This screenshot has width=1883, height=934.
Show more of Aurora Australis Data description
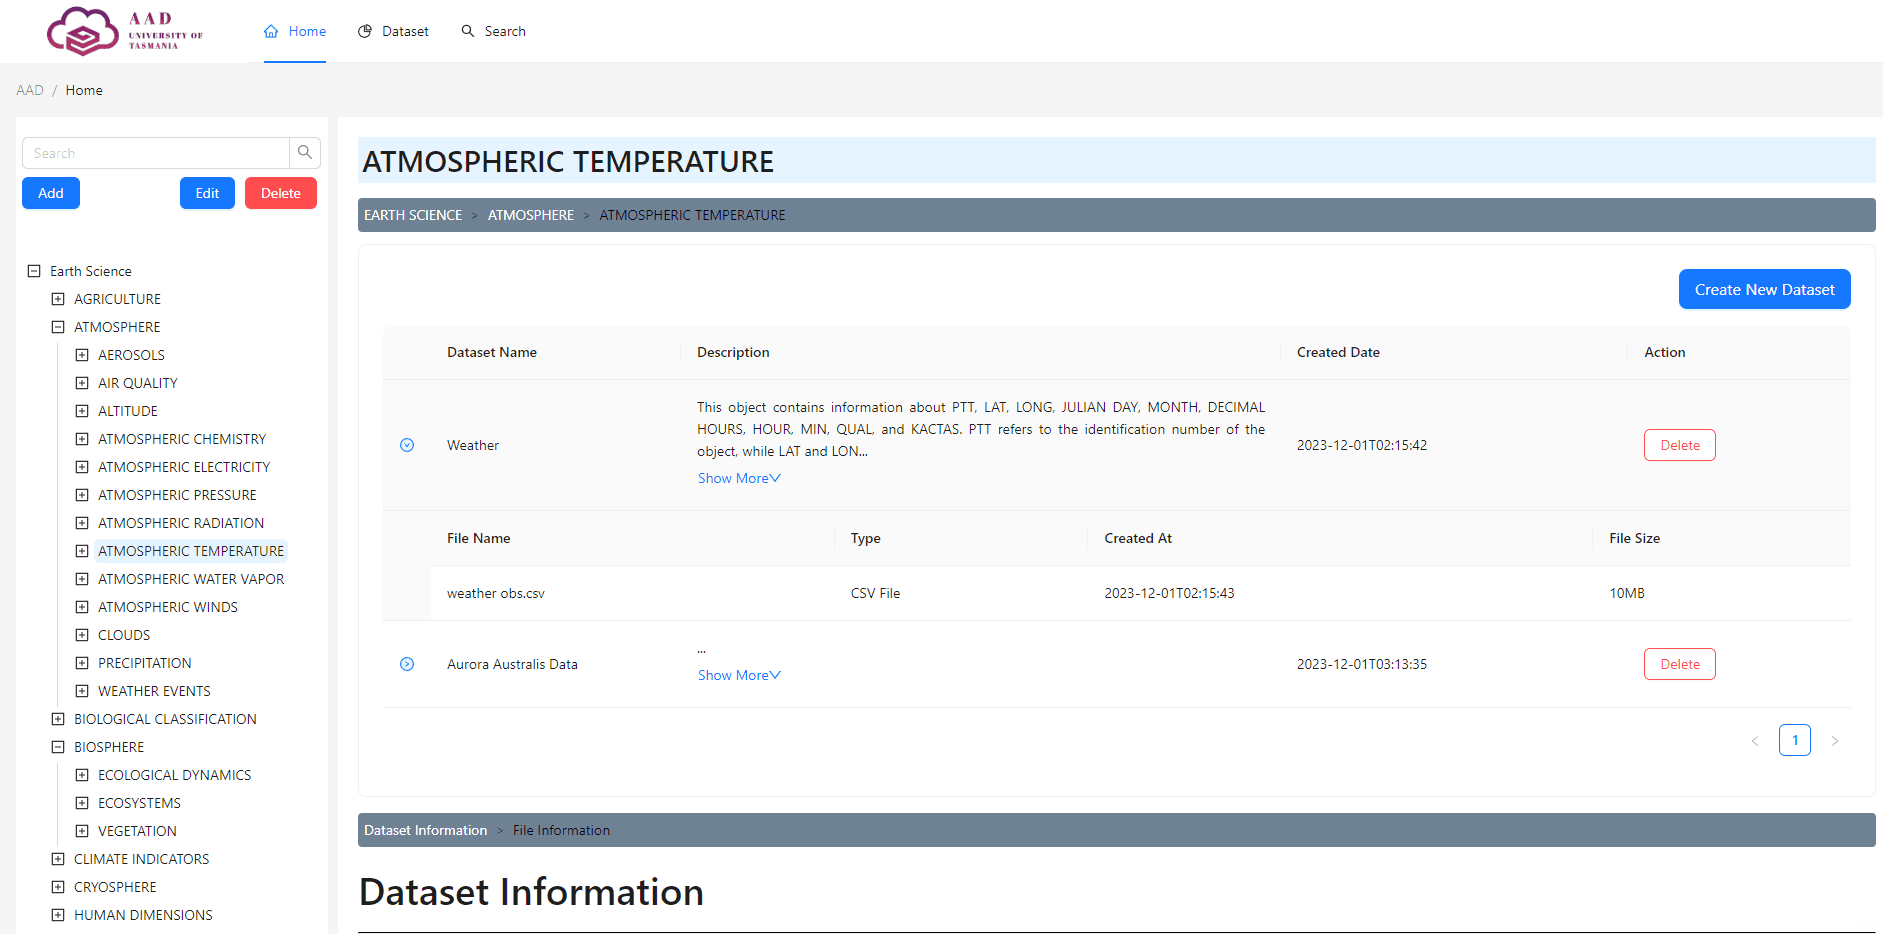(738, 675)
